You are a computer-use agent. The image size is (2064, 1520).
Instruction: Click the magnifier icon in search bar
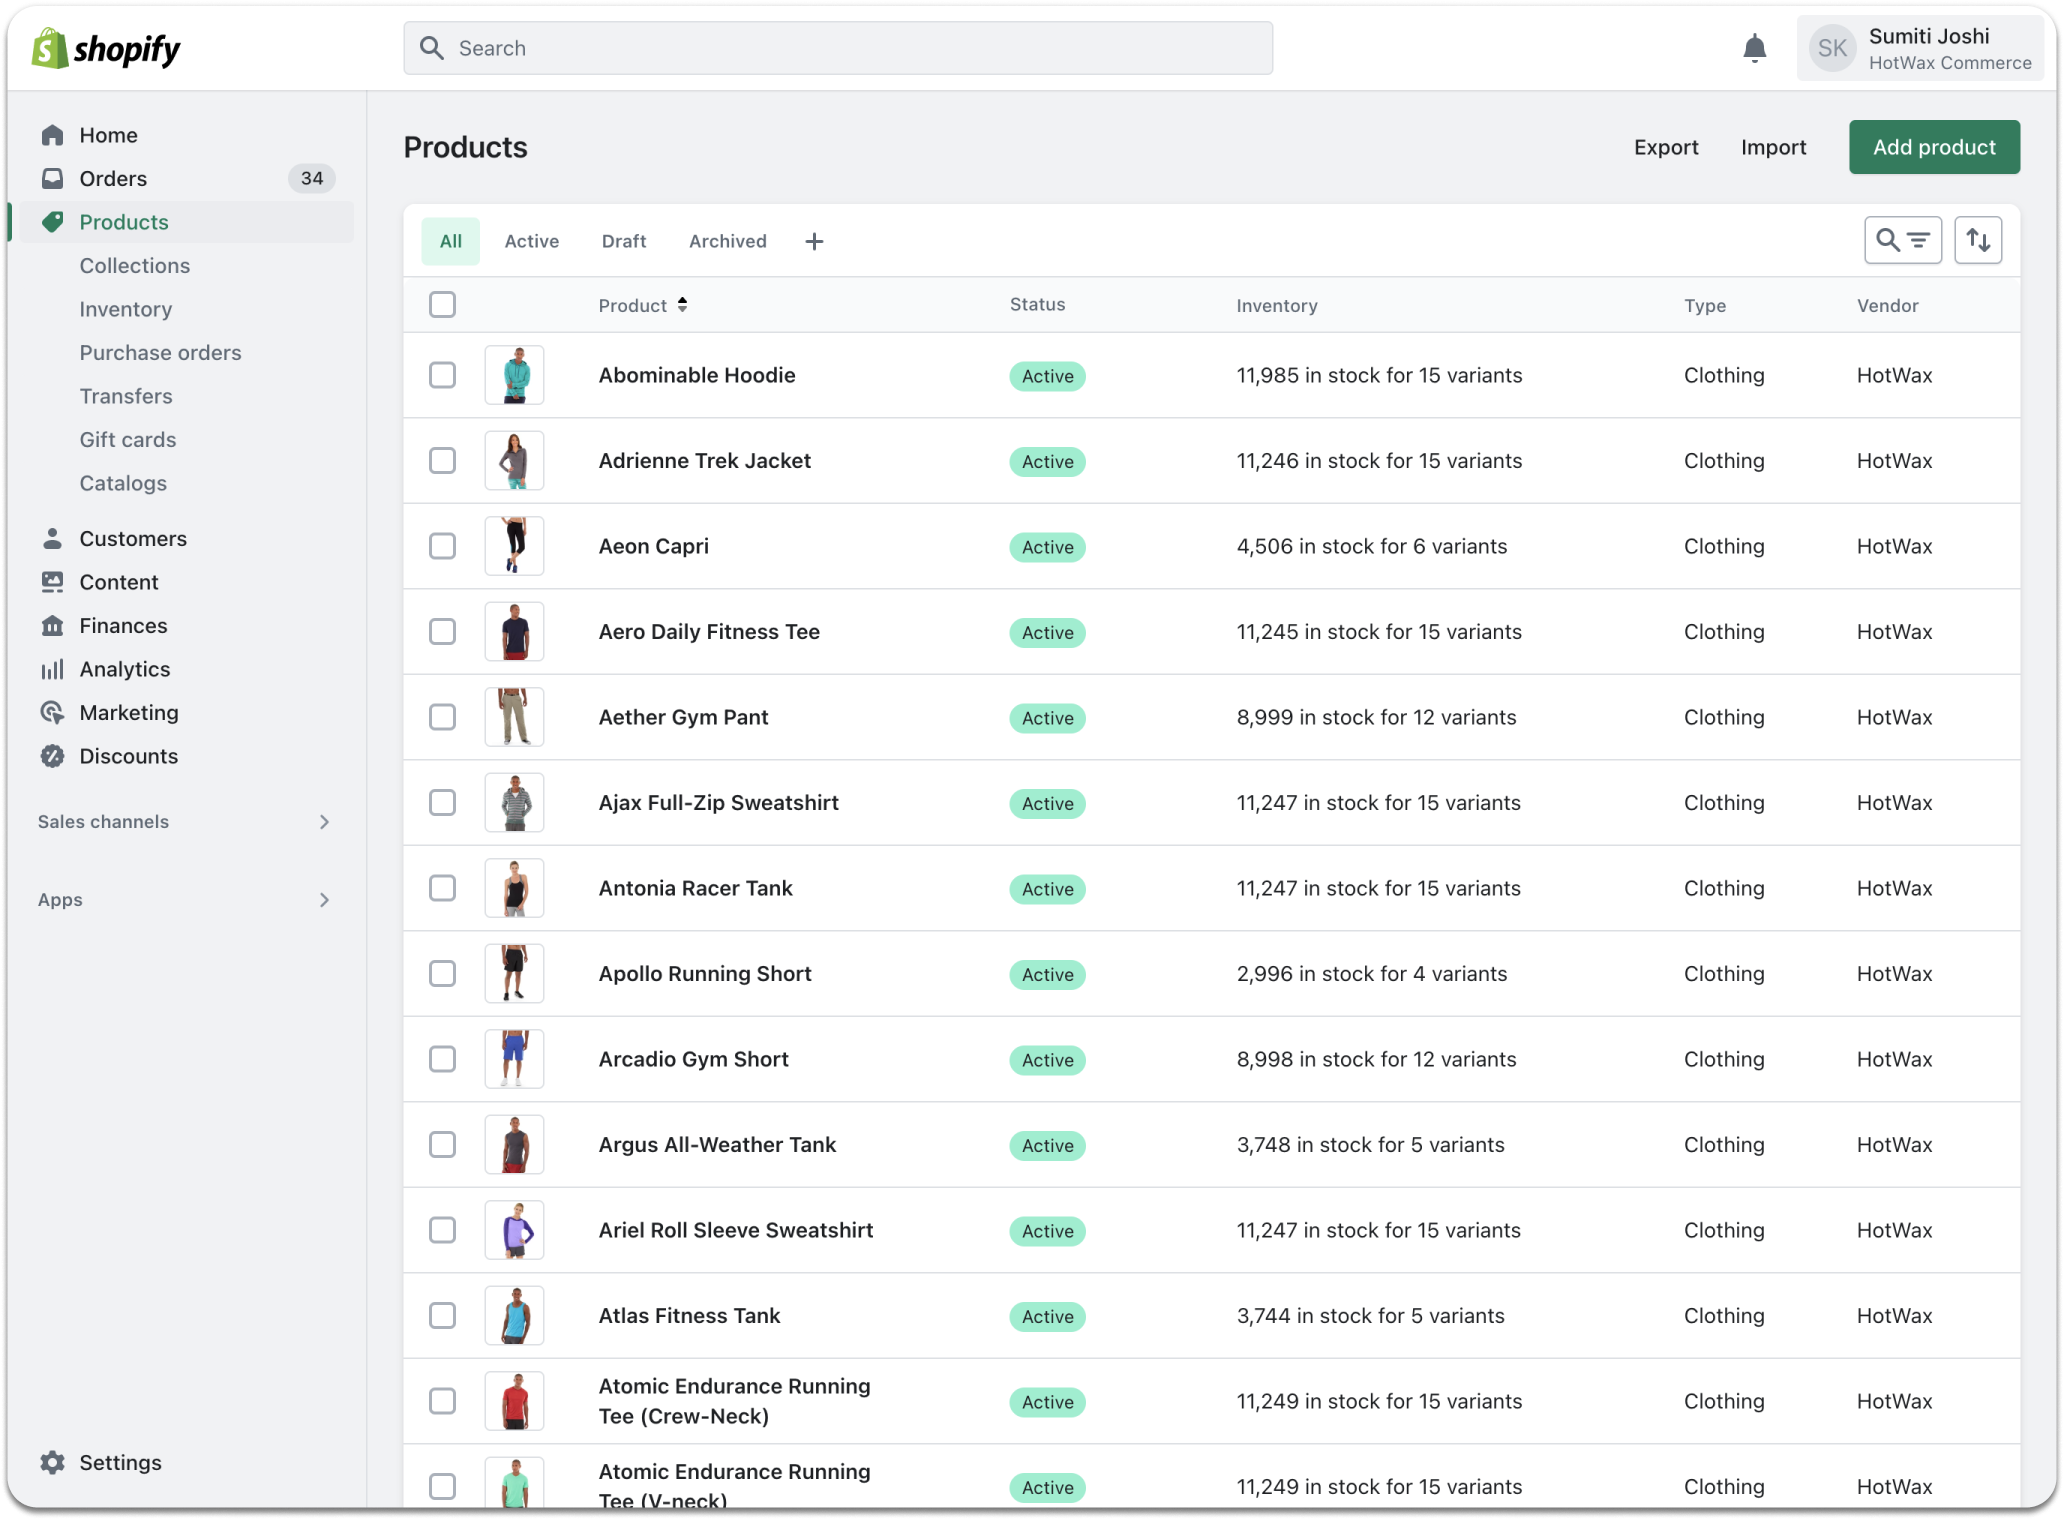click(432, 48)
